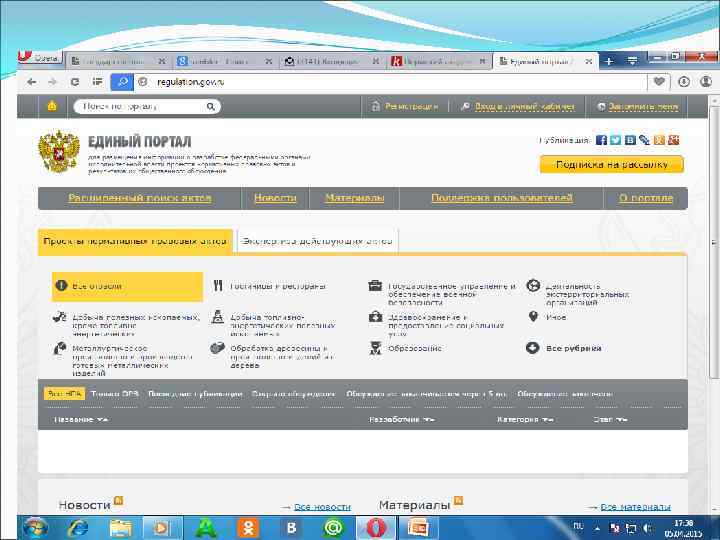This screenshot has height=540, width=720.
Task: Open a new tab with the plus button
Action: pyautogui.click(x=609, y=61)
